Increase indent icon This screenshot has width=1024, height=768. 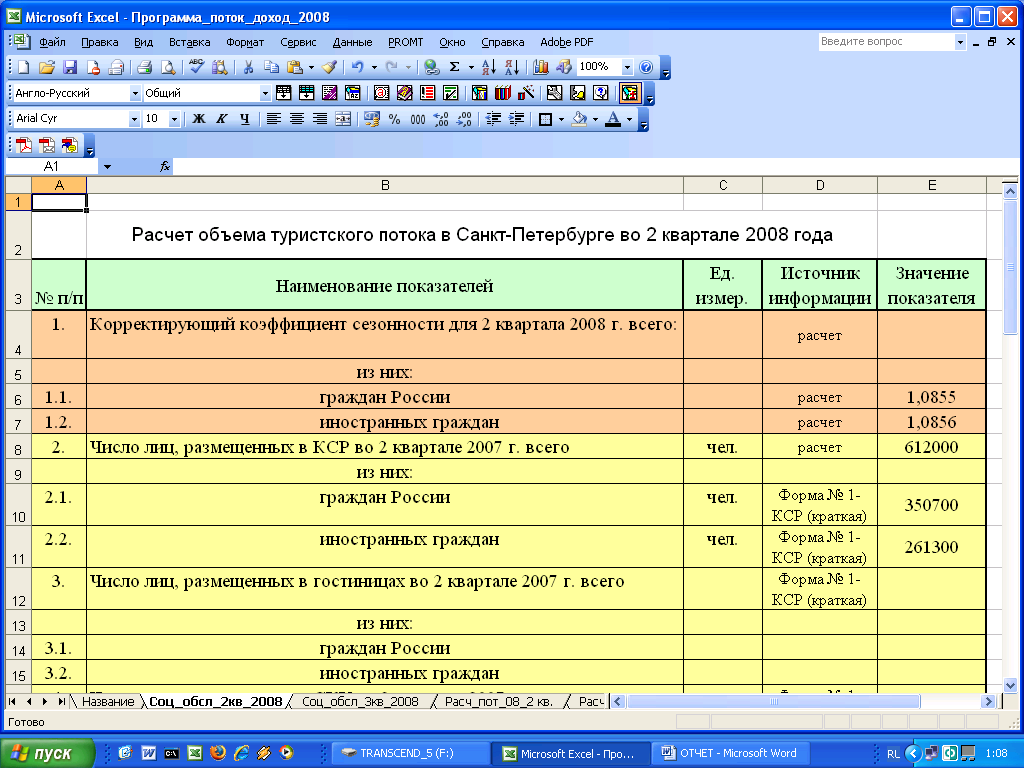coord(516,119)
